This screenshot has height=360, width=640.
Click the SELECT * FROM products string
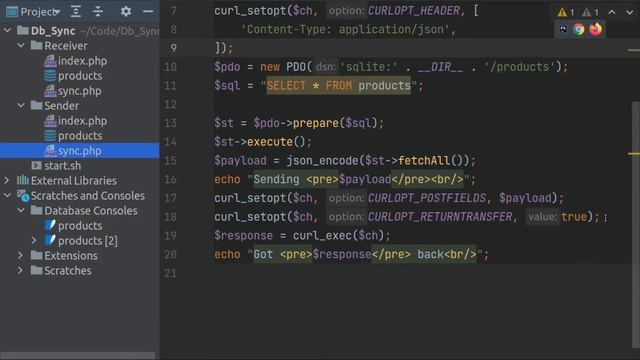(338, 86)
